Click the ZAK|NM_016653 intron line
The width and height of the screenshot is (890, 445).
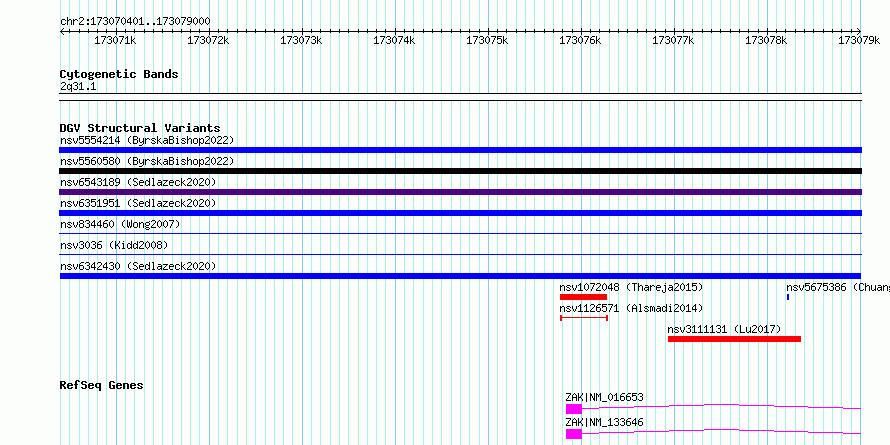721,405
